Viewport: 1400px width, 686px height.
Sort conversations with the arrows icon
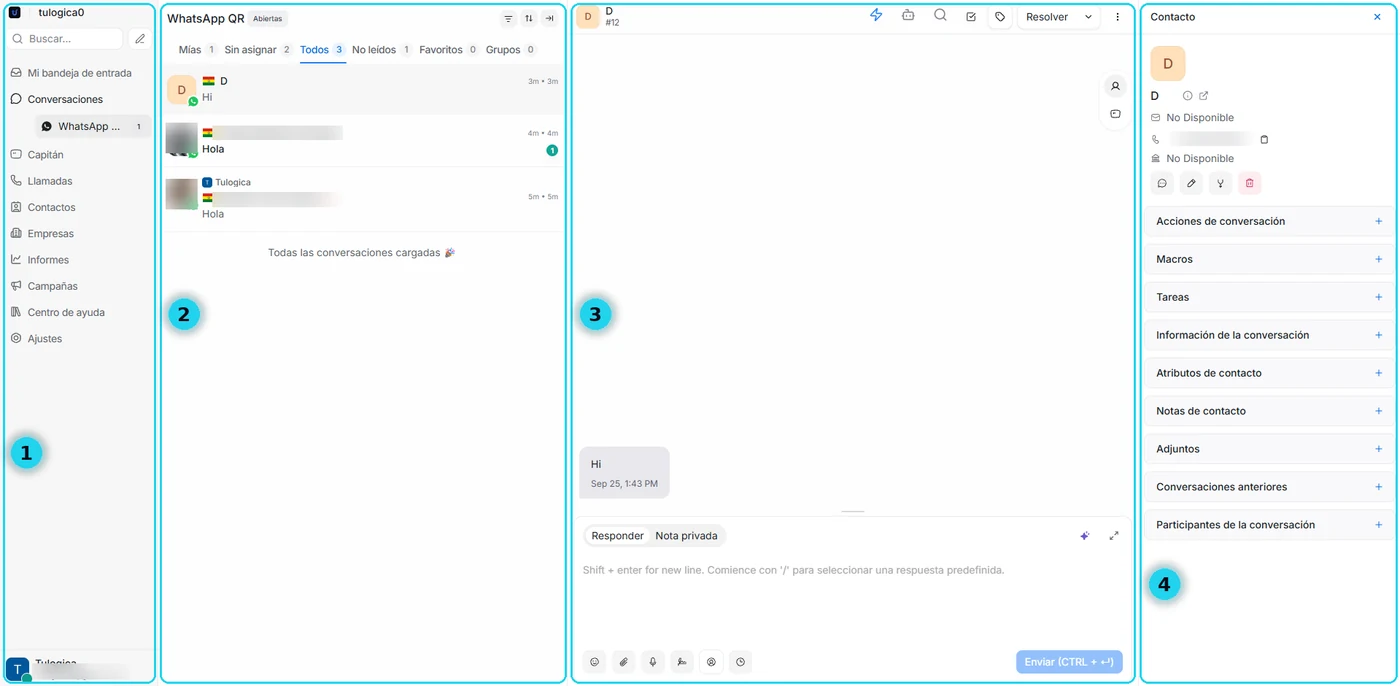pos(529,19)
